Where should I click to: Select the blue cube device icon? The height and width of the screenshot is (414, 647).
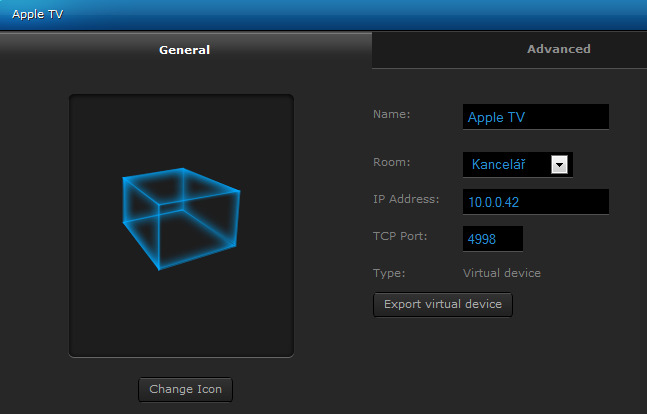tap(181, 219)
